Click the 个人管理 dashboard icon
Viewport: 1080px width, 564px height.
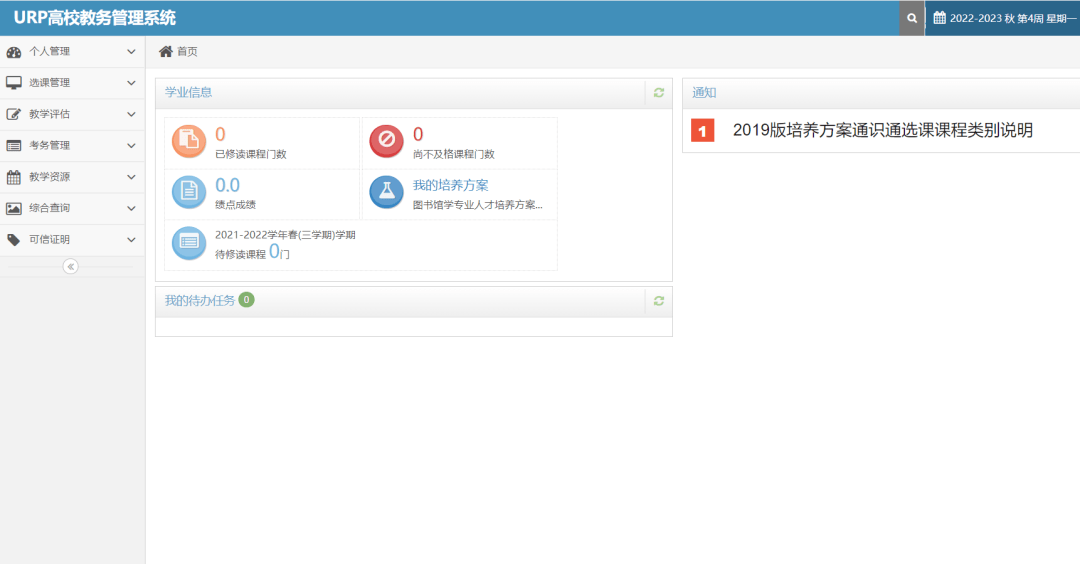[x=14, y=52]
